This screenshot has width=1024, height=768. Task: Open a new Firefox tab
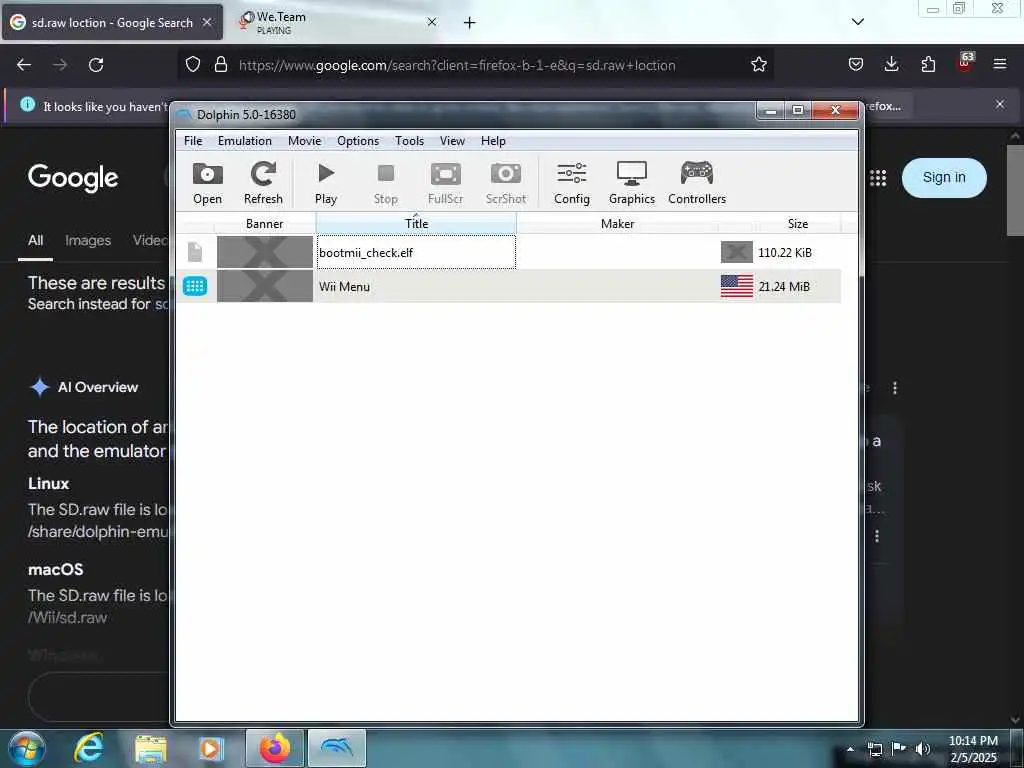click(x=470, y=23)
